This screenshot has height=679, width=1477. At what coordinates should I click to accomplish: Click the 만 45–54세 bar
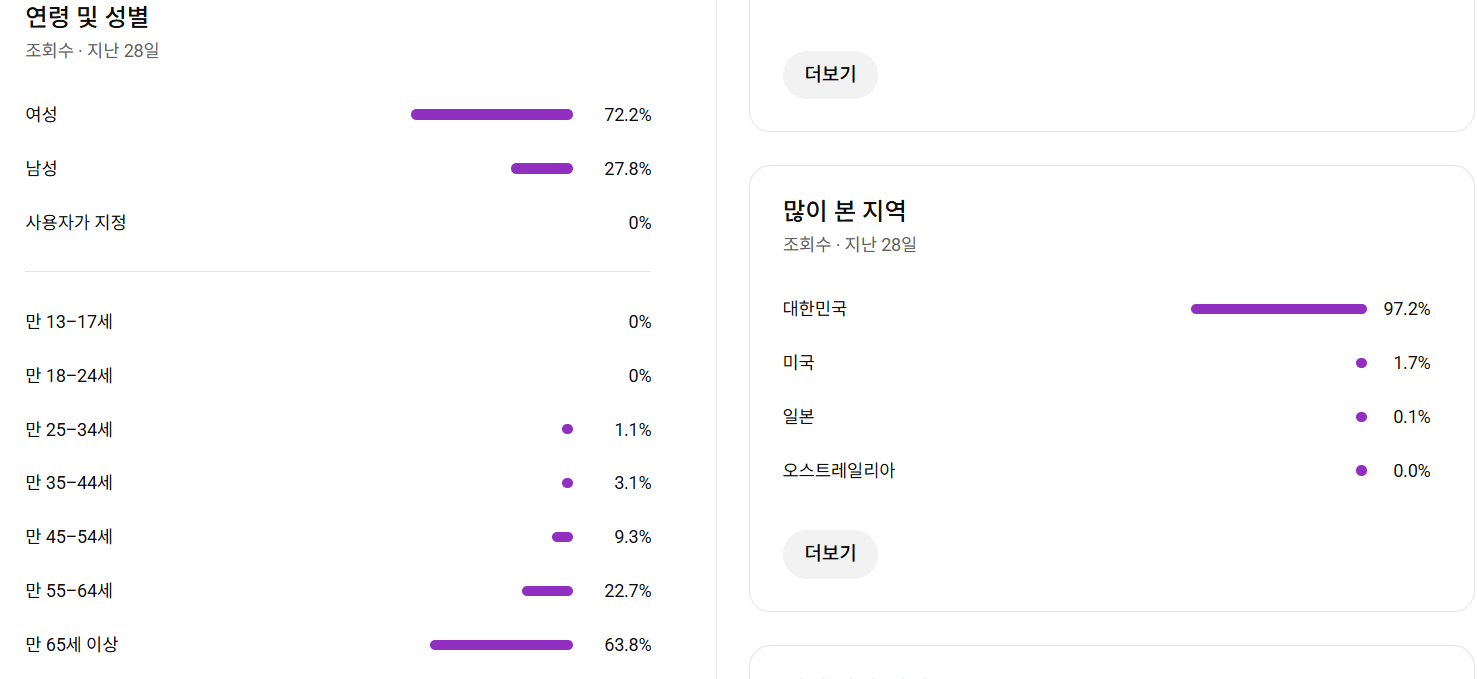point(562,537)
